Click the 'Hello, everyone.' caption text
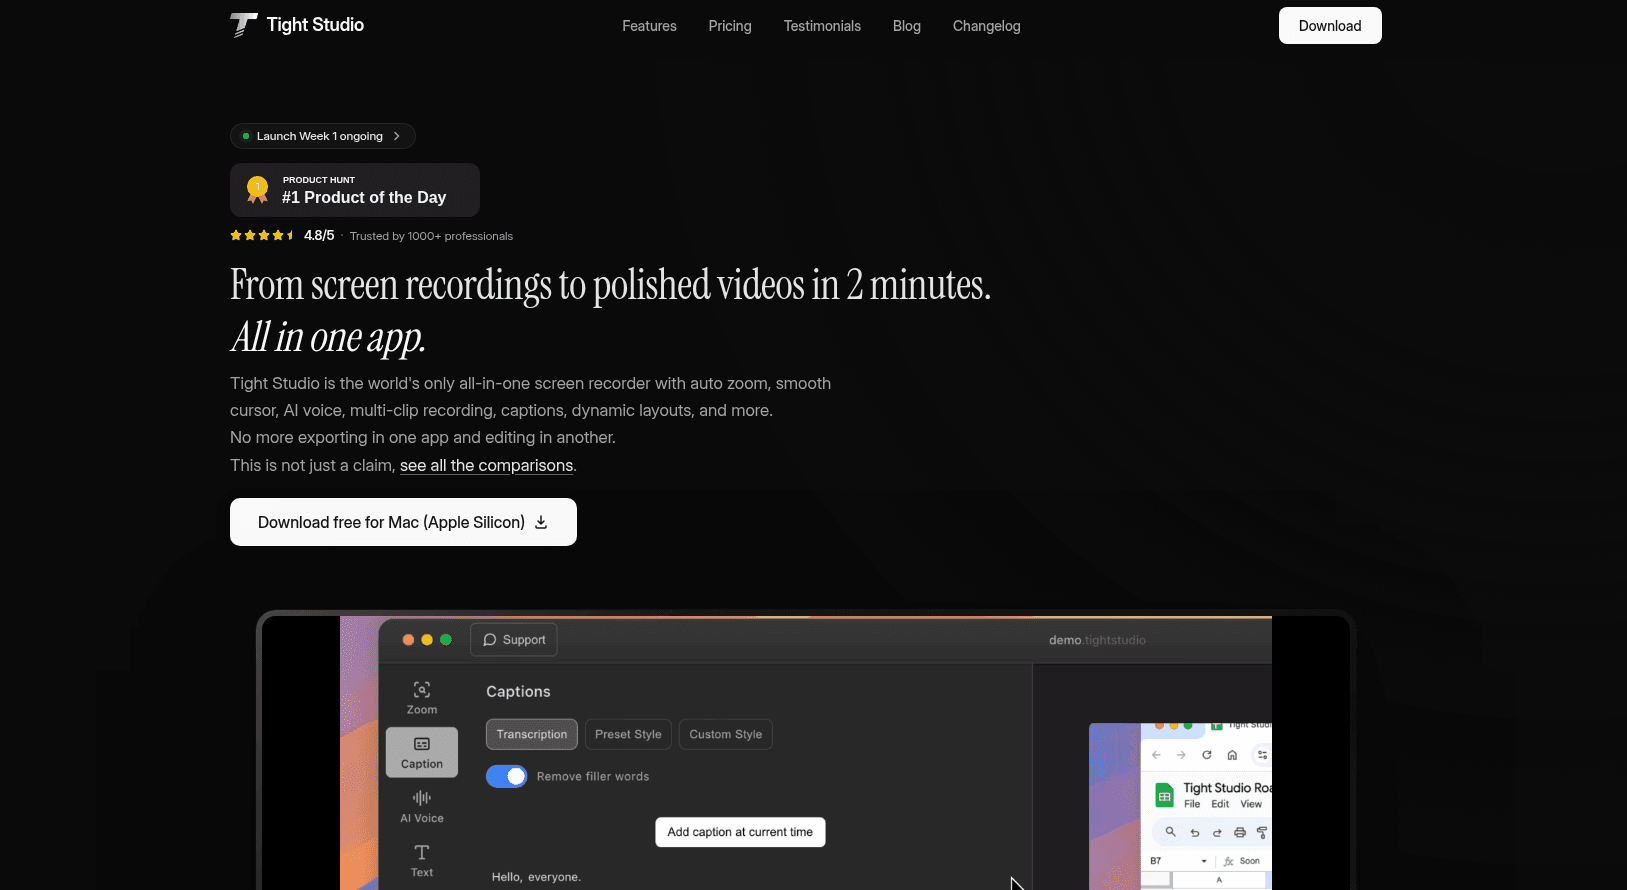The width and height of the screenshot is (1627, 890). 536,877
